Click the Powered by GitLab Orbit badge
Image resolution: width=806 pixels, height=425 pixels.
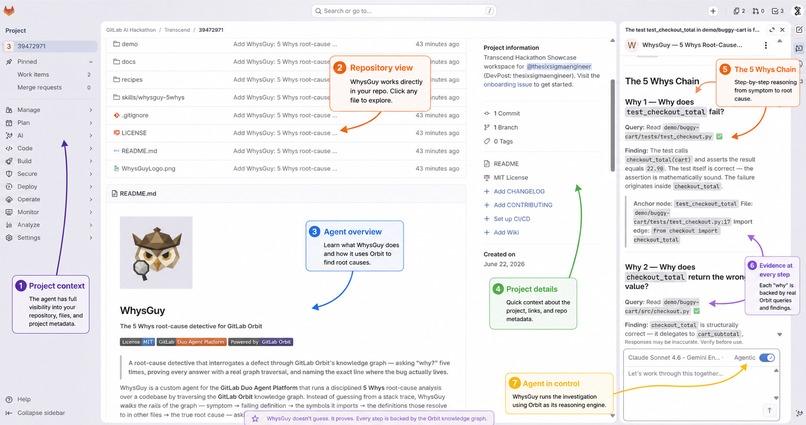(261, 342)
